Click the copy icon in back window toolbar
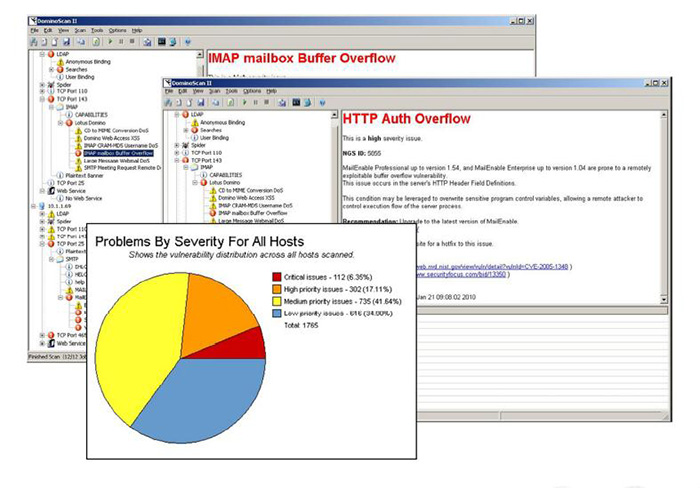This screenshot has height=488, width=700. 81,42
